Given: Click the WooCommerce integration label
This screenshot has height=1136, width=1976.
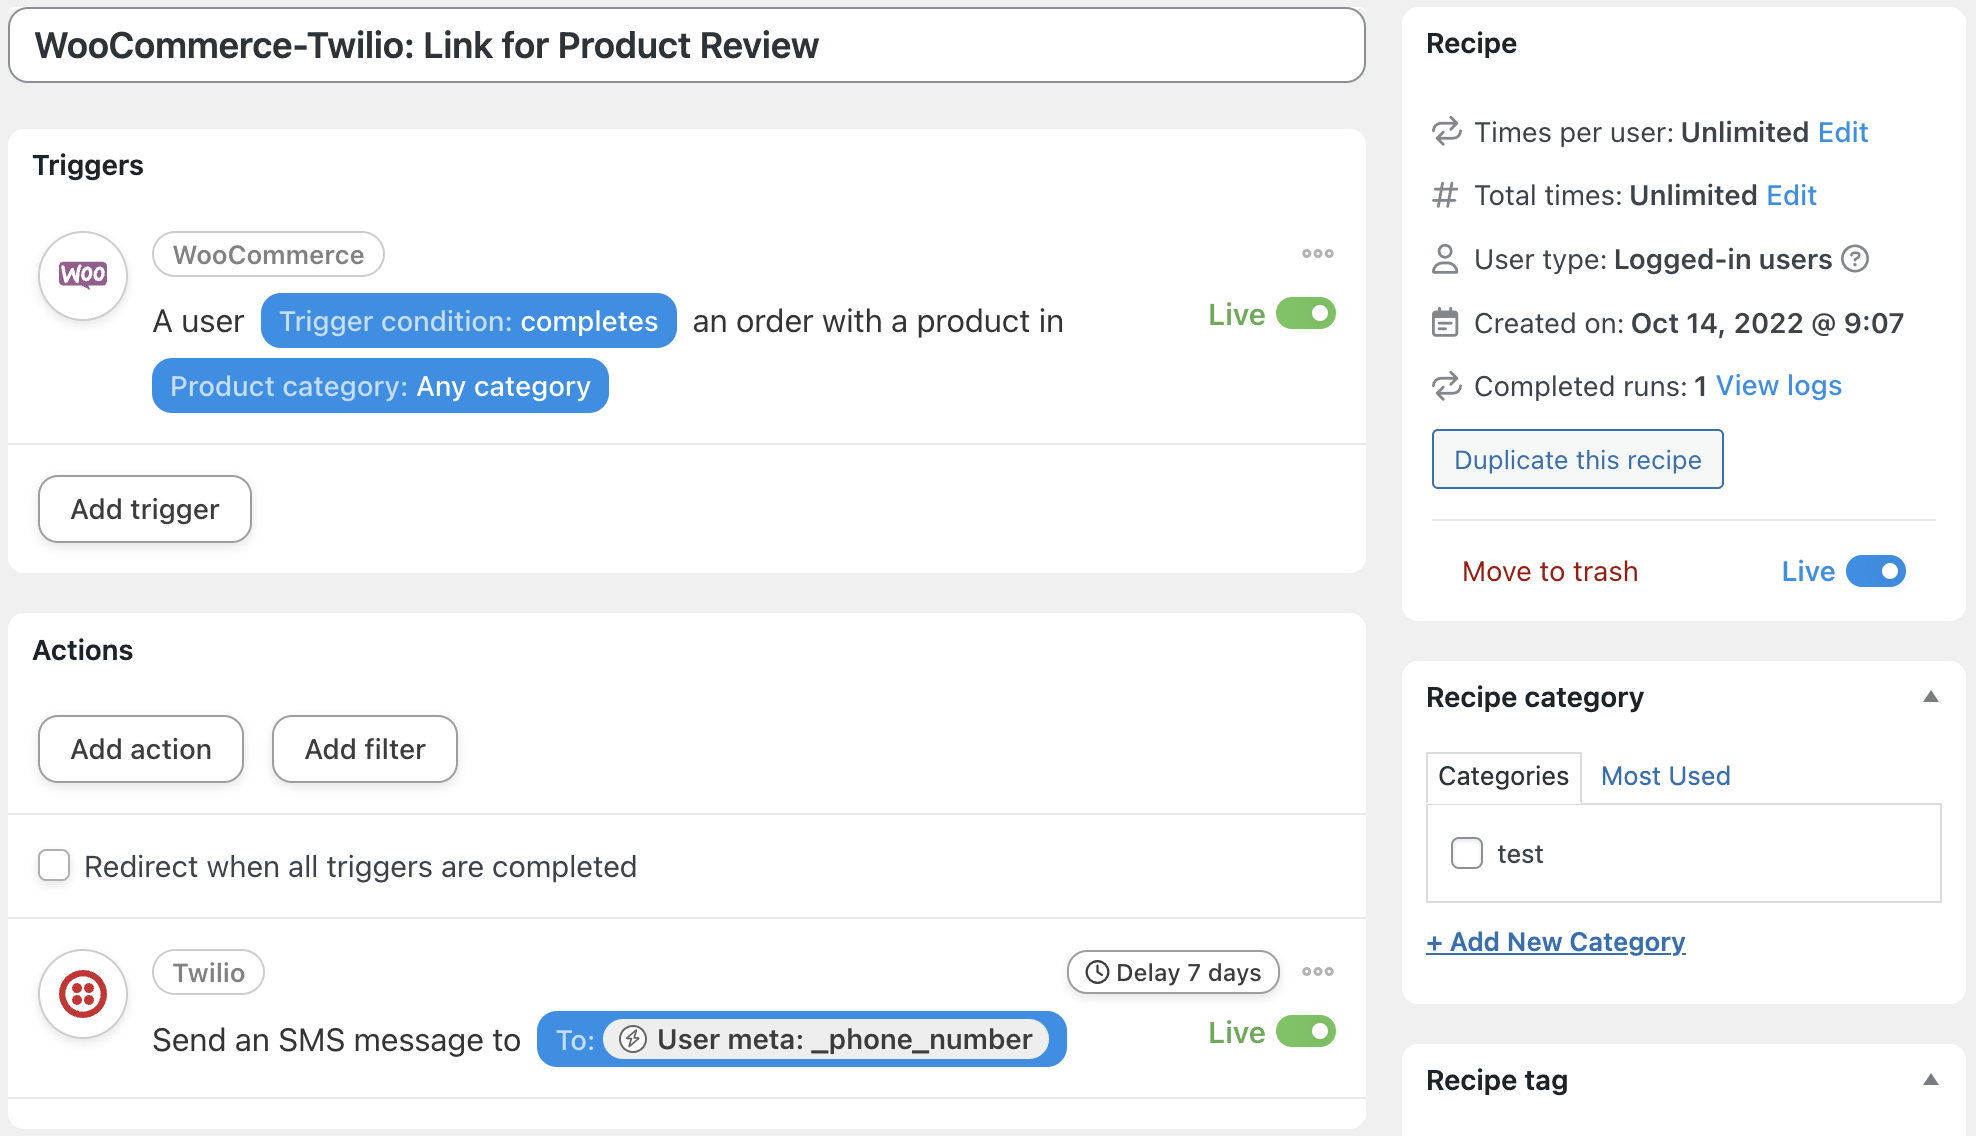Looking at the screenshot, I should pos(268,254).
